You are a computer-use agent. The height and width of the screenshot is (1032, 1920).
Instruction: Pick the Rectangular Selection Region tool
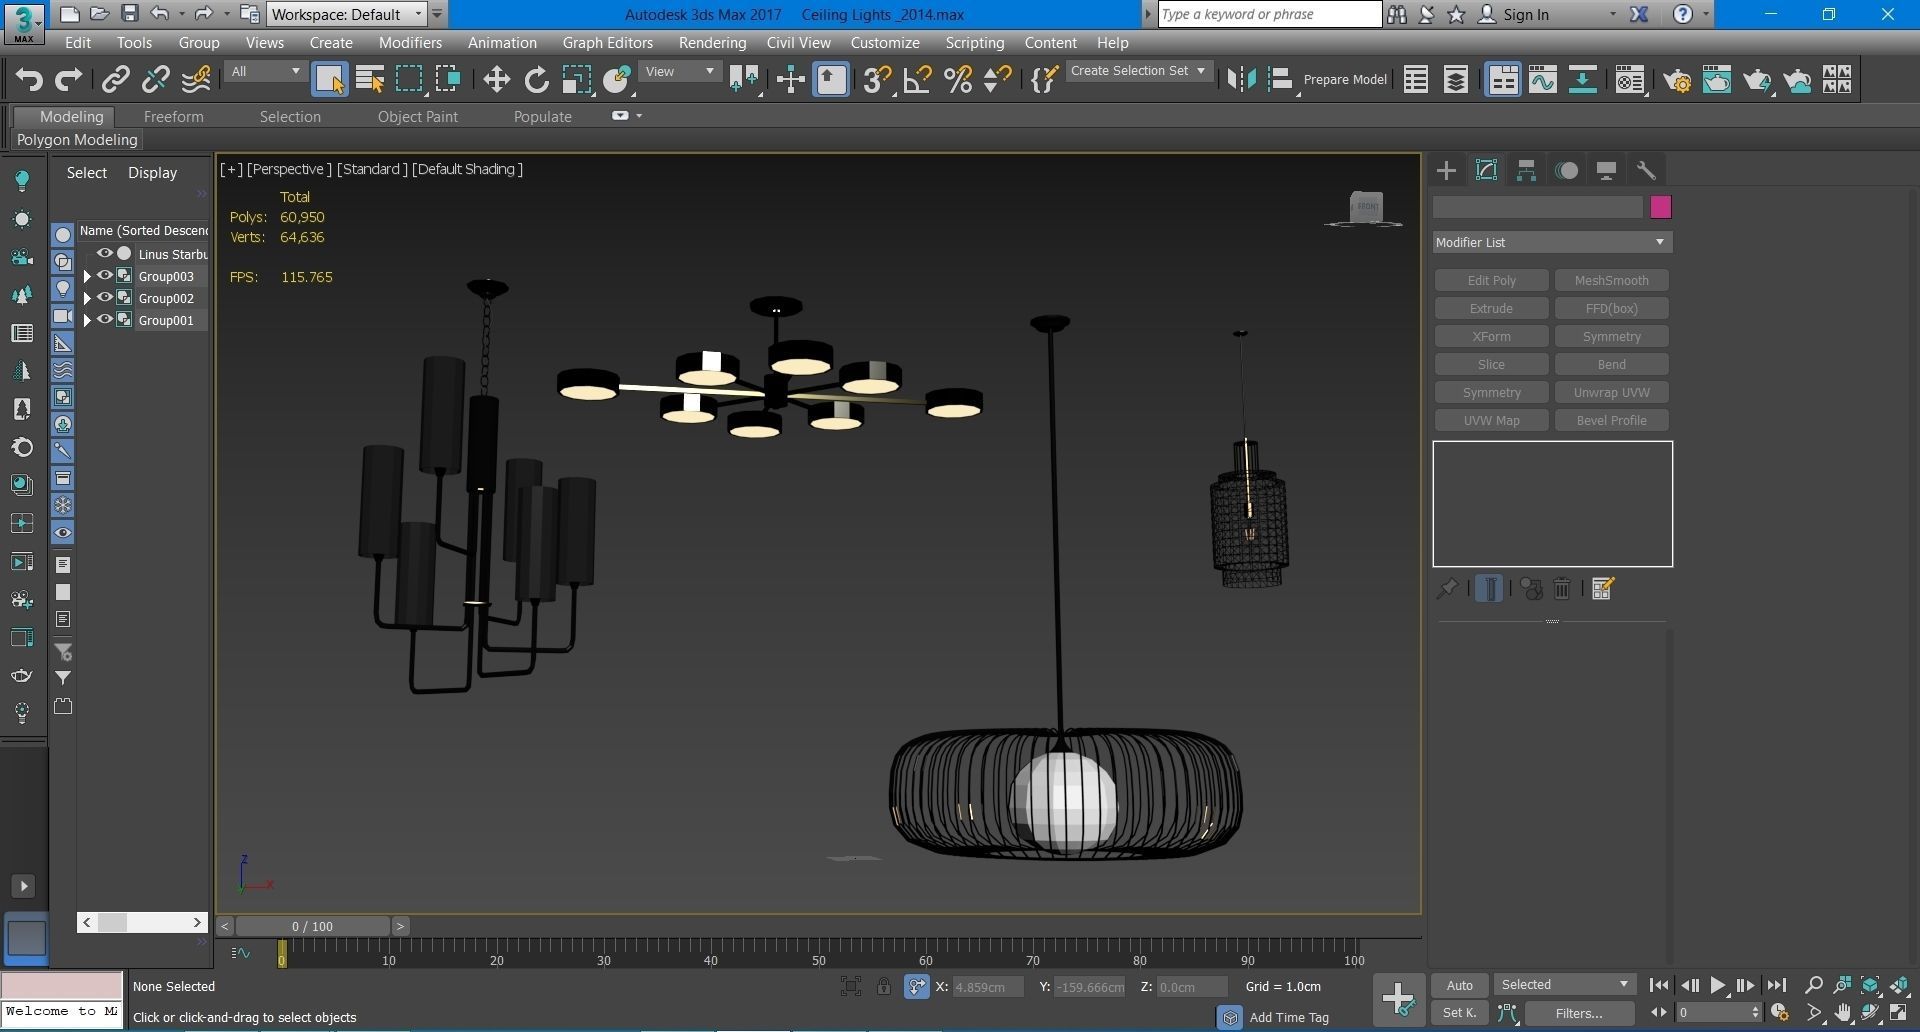coord(409,80)
